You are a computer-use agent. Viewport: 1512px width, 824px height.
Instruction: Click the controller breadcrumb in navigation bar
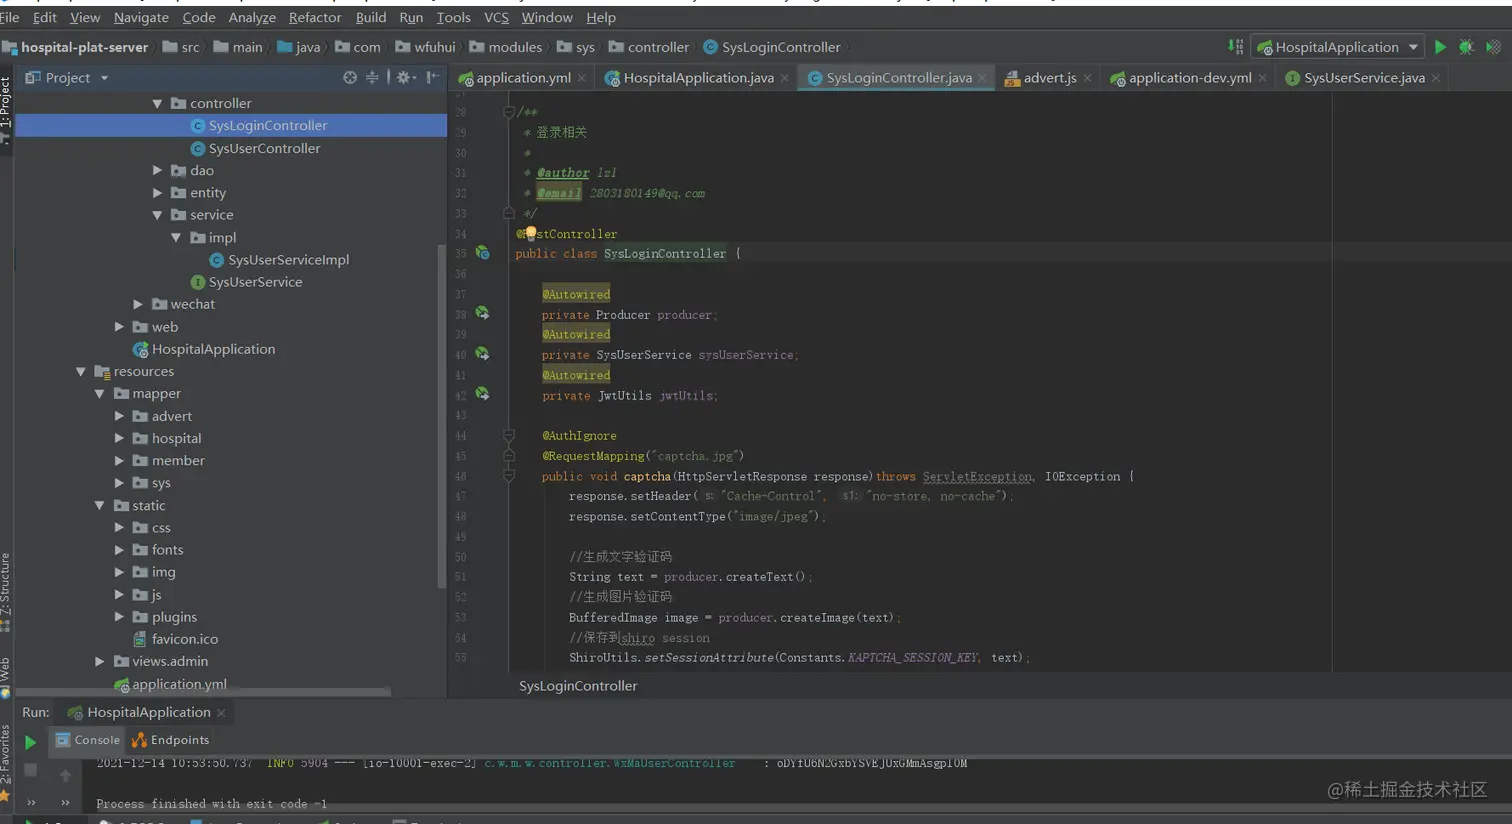click(x=649, y=47)
